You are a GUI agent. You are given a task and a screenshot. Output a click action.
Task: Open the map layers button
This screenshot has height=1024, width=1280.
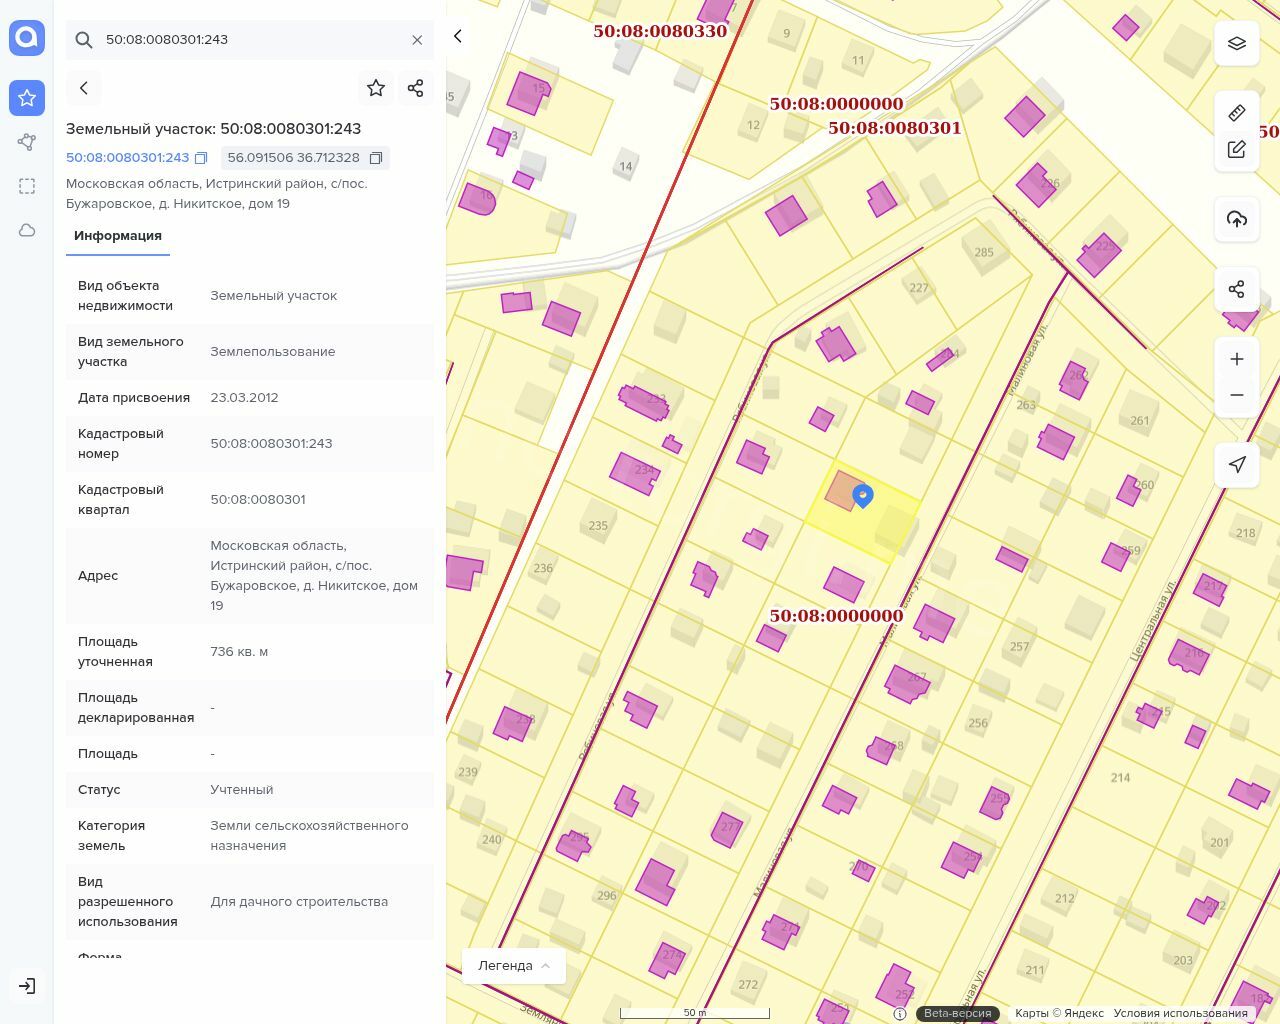click(x=1237, y=43)
